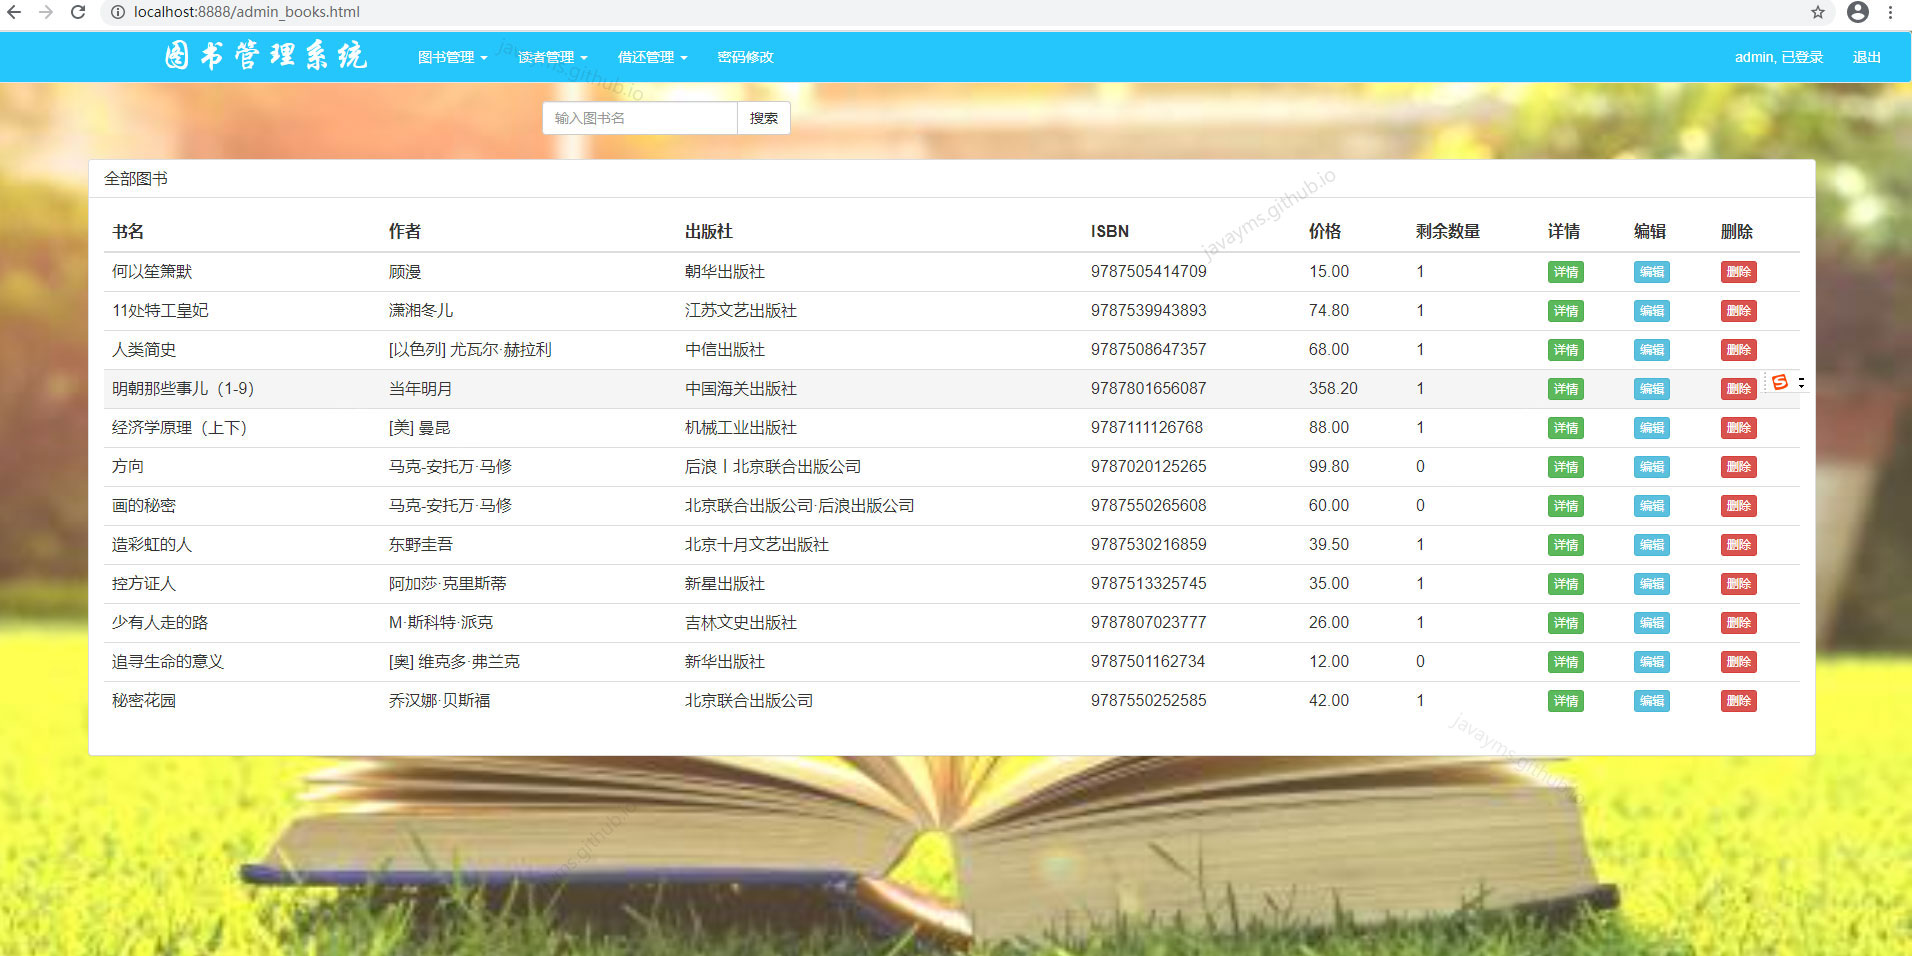Click the 搜索 search button
This screenshot has height=956, width=1912.
coord(763,118)
